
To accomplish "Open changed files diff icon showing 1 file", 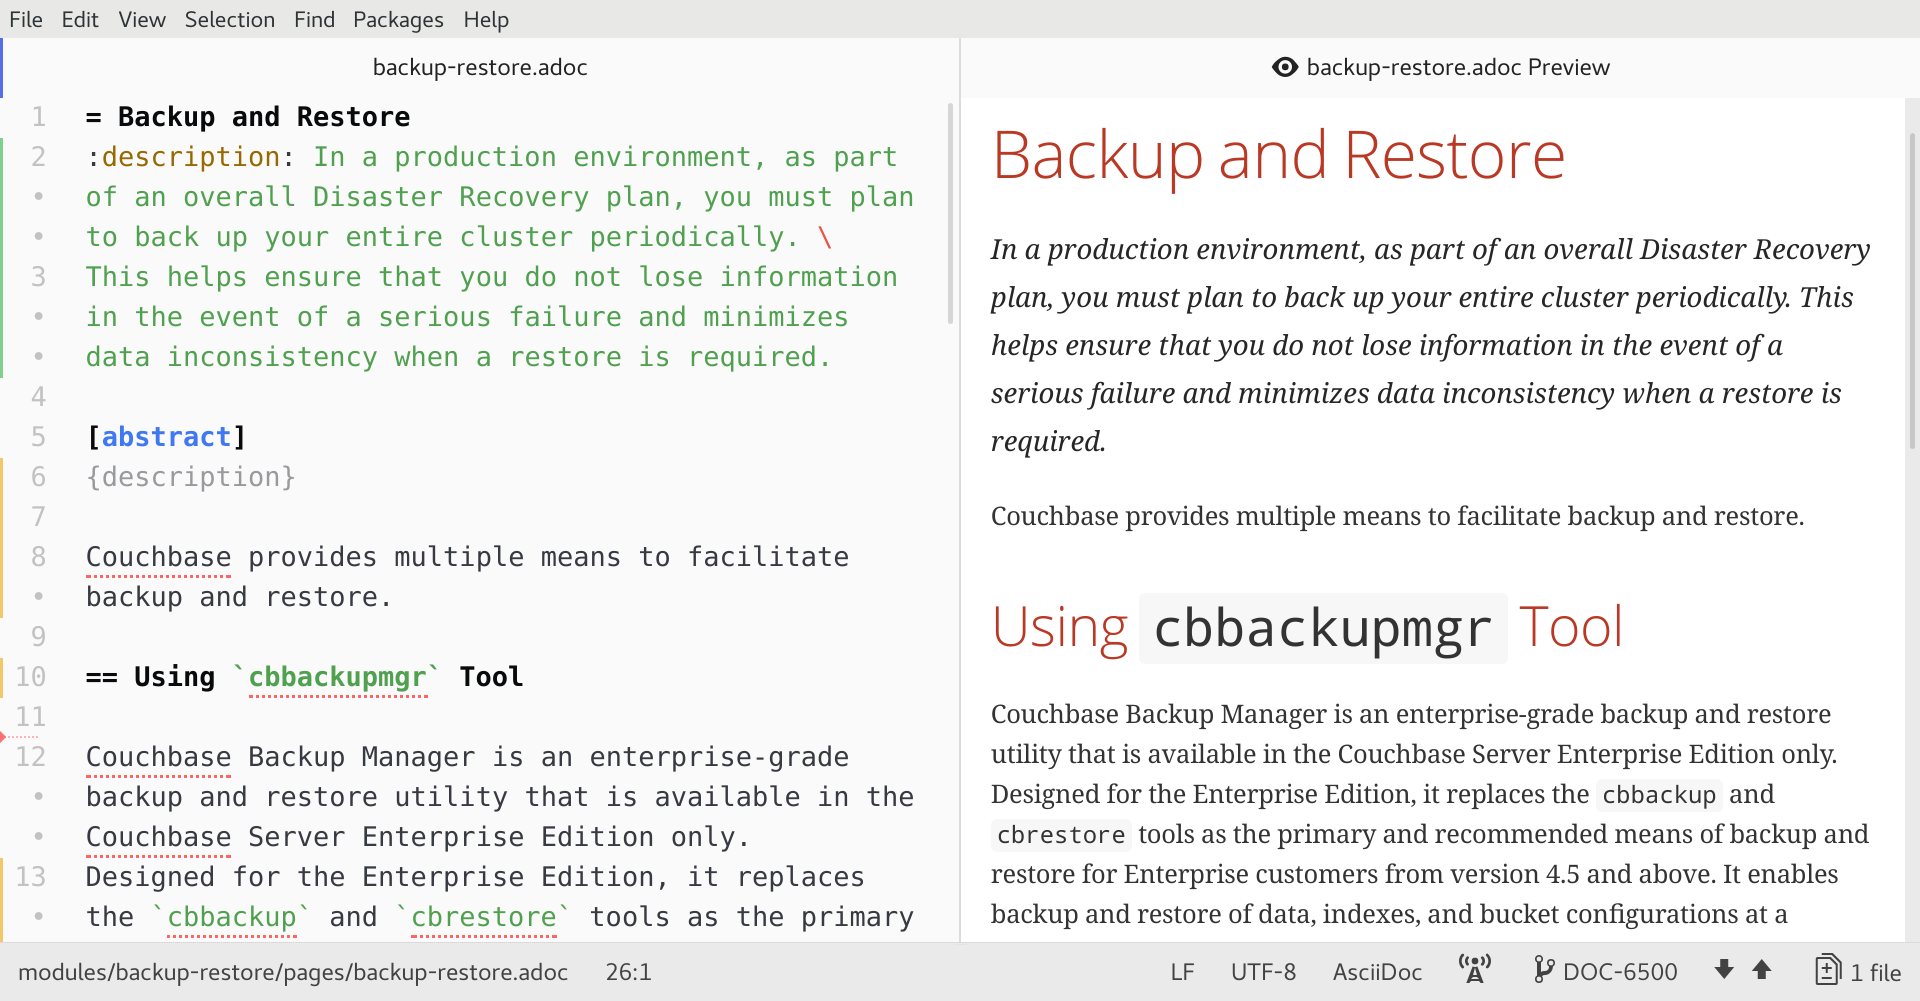I will point(1857,971).
